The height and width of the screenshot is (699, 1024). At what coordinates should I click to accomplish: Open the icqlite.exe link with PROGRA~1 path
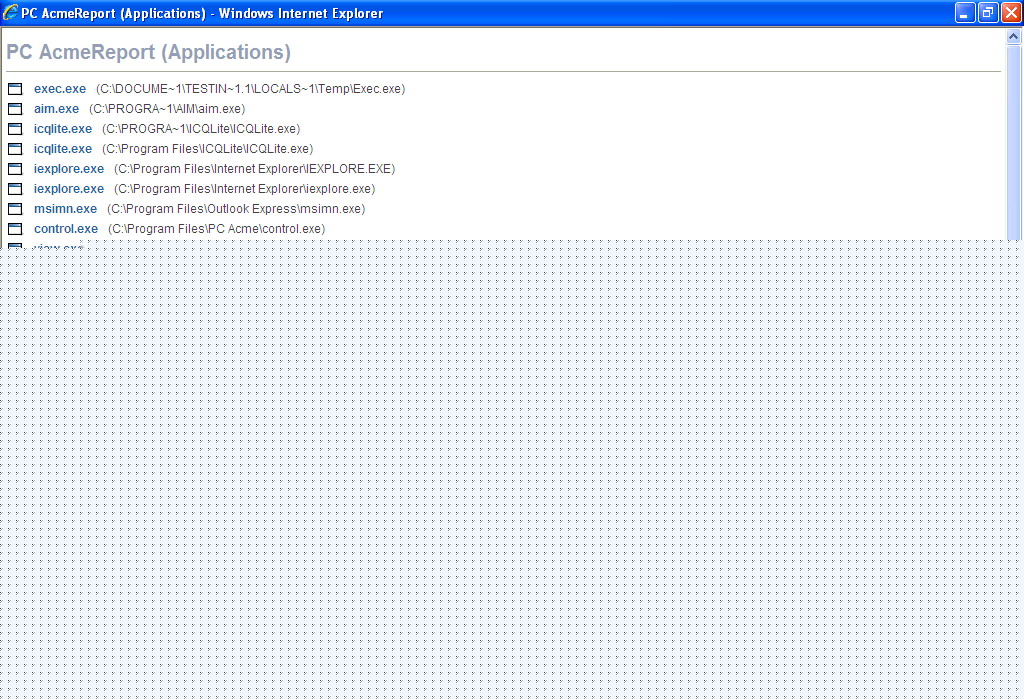point(63,129)
